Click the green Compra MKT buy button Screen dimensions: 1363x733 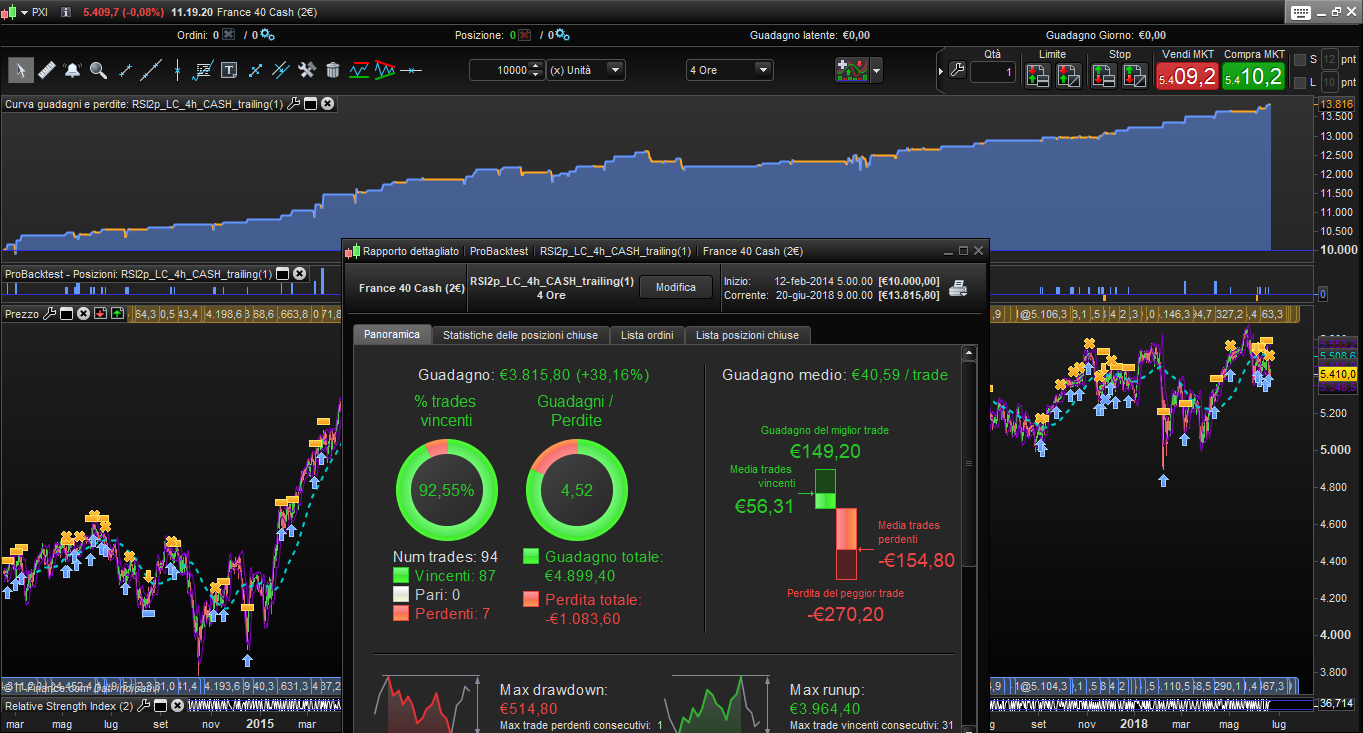pyautogui.click(x=1253, y=75)
